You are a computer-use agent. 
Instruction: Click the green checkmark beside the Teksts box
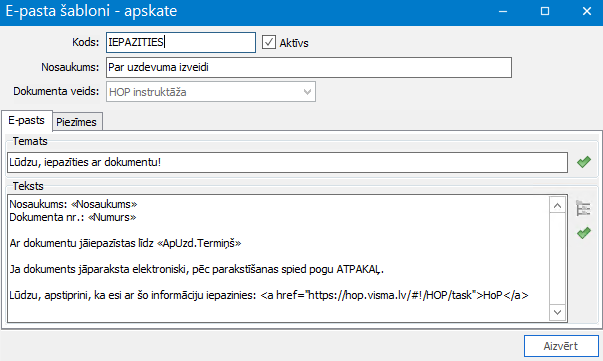(583, 233)
